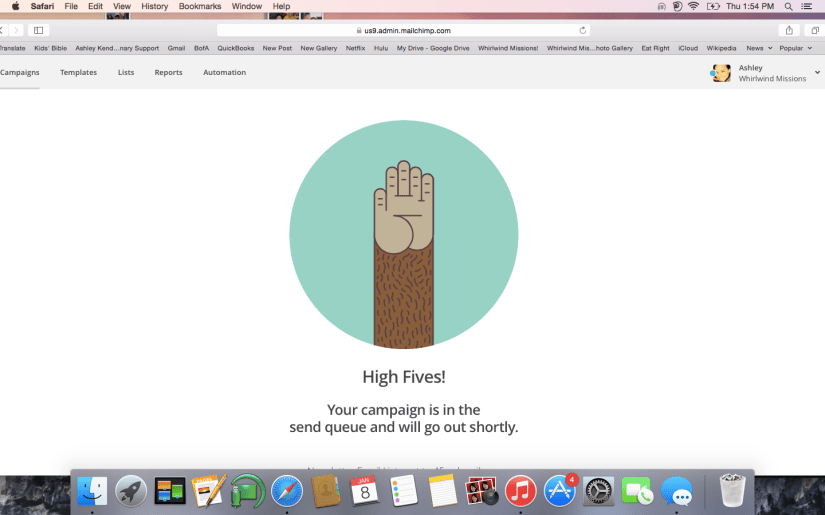Open Pages app in the dock
This screenshot has width=825, height=515.
pyautogui.click(x=209, y=491)
